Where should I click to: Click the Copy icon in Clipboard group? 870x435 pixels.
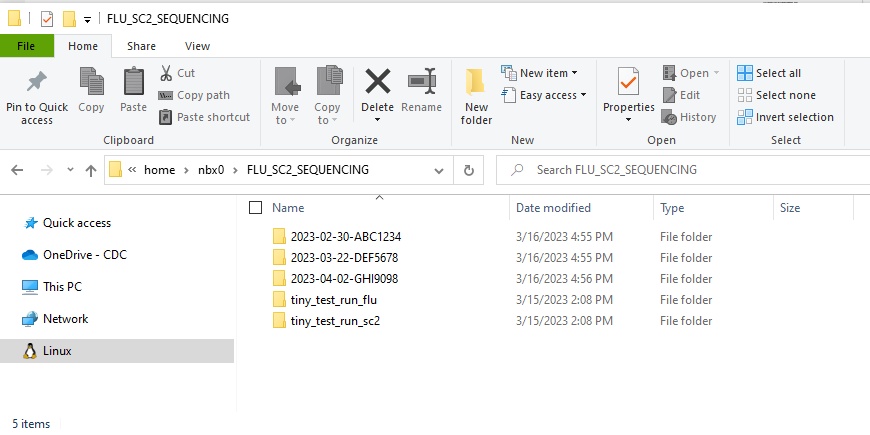coord(91,83)
